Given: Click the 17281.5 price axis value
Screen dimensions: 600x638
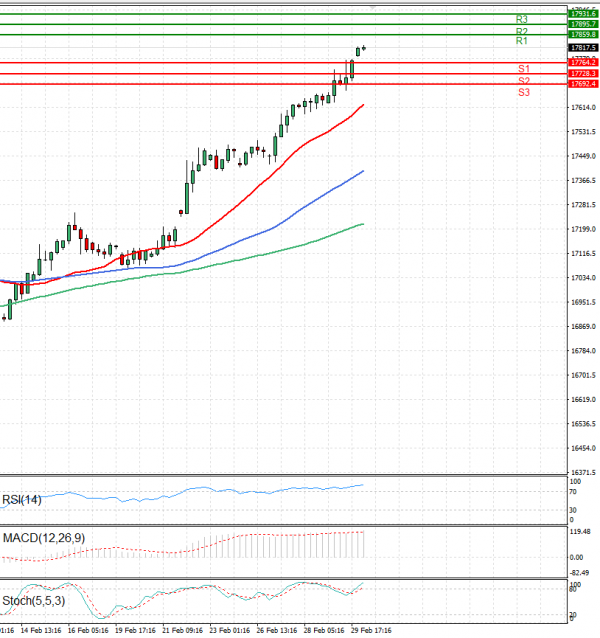Looking at the screenshot, I should 583,205.
